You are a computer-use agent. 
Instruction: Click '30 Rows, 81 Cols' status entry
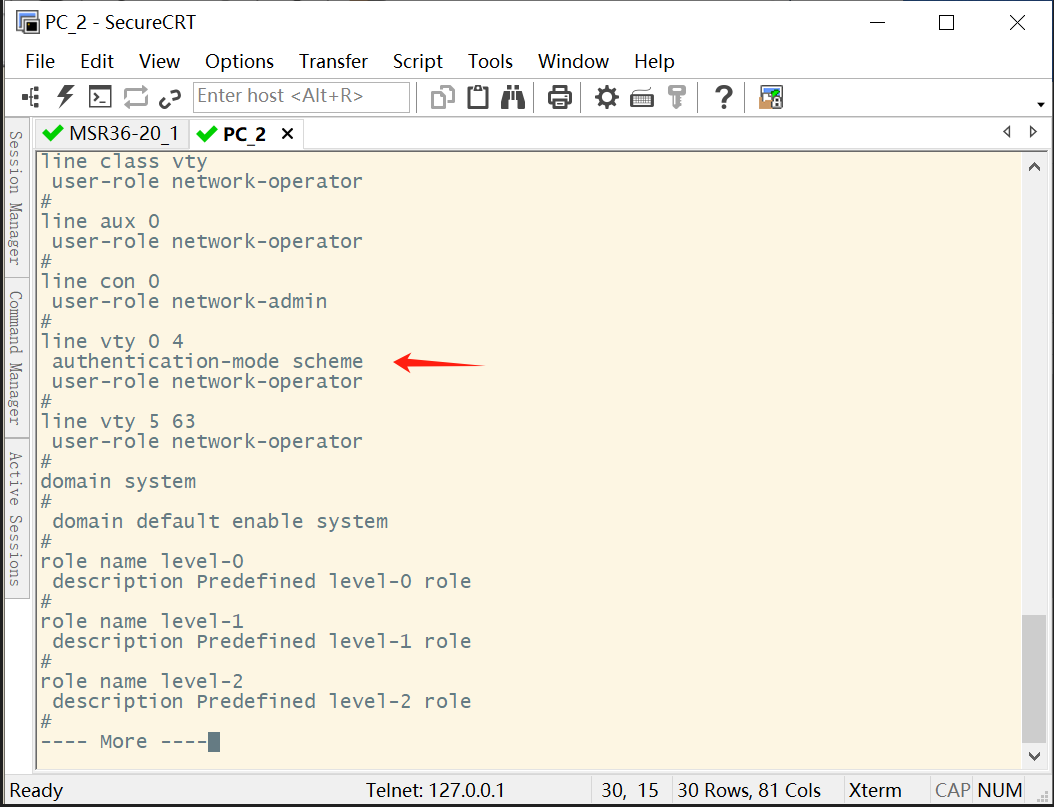click(x=749, y=790)
